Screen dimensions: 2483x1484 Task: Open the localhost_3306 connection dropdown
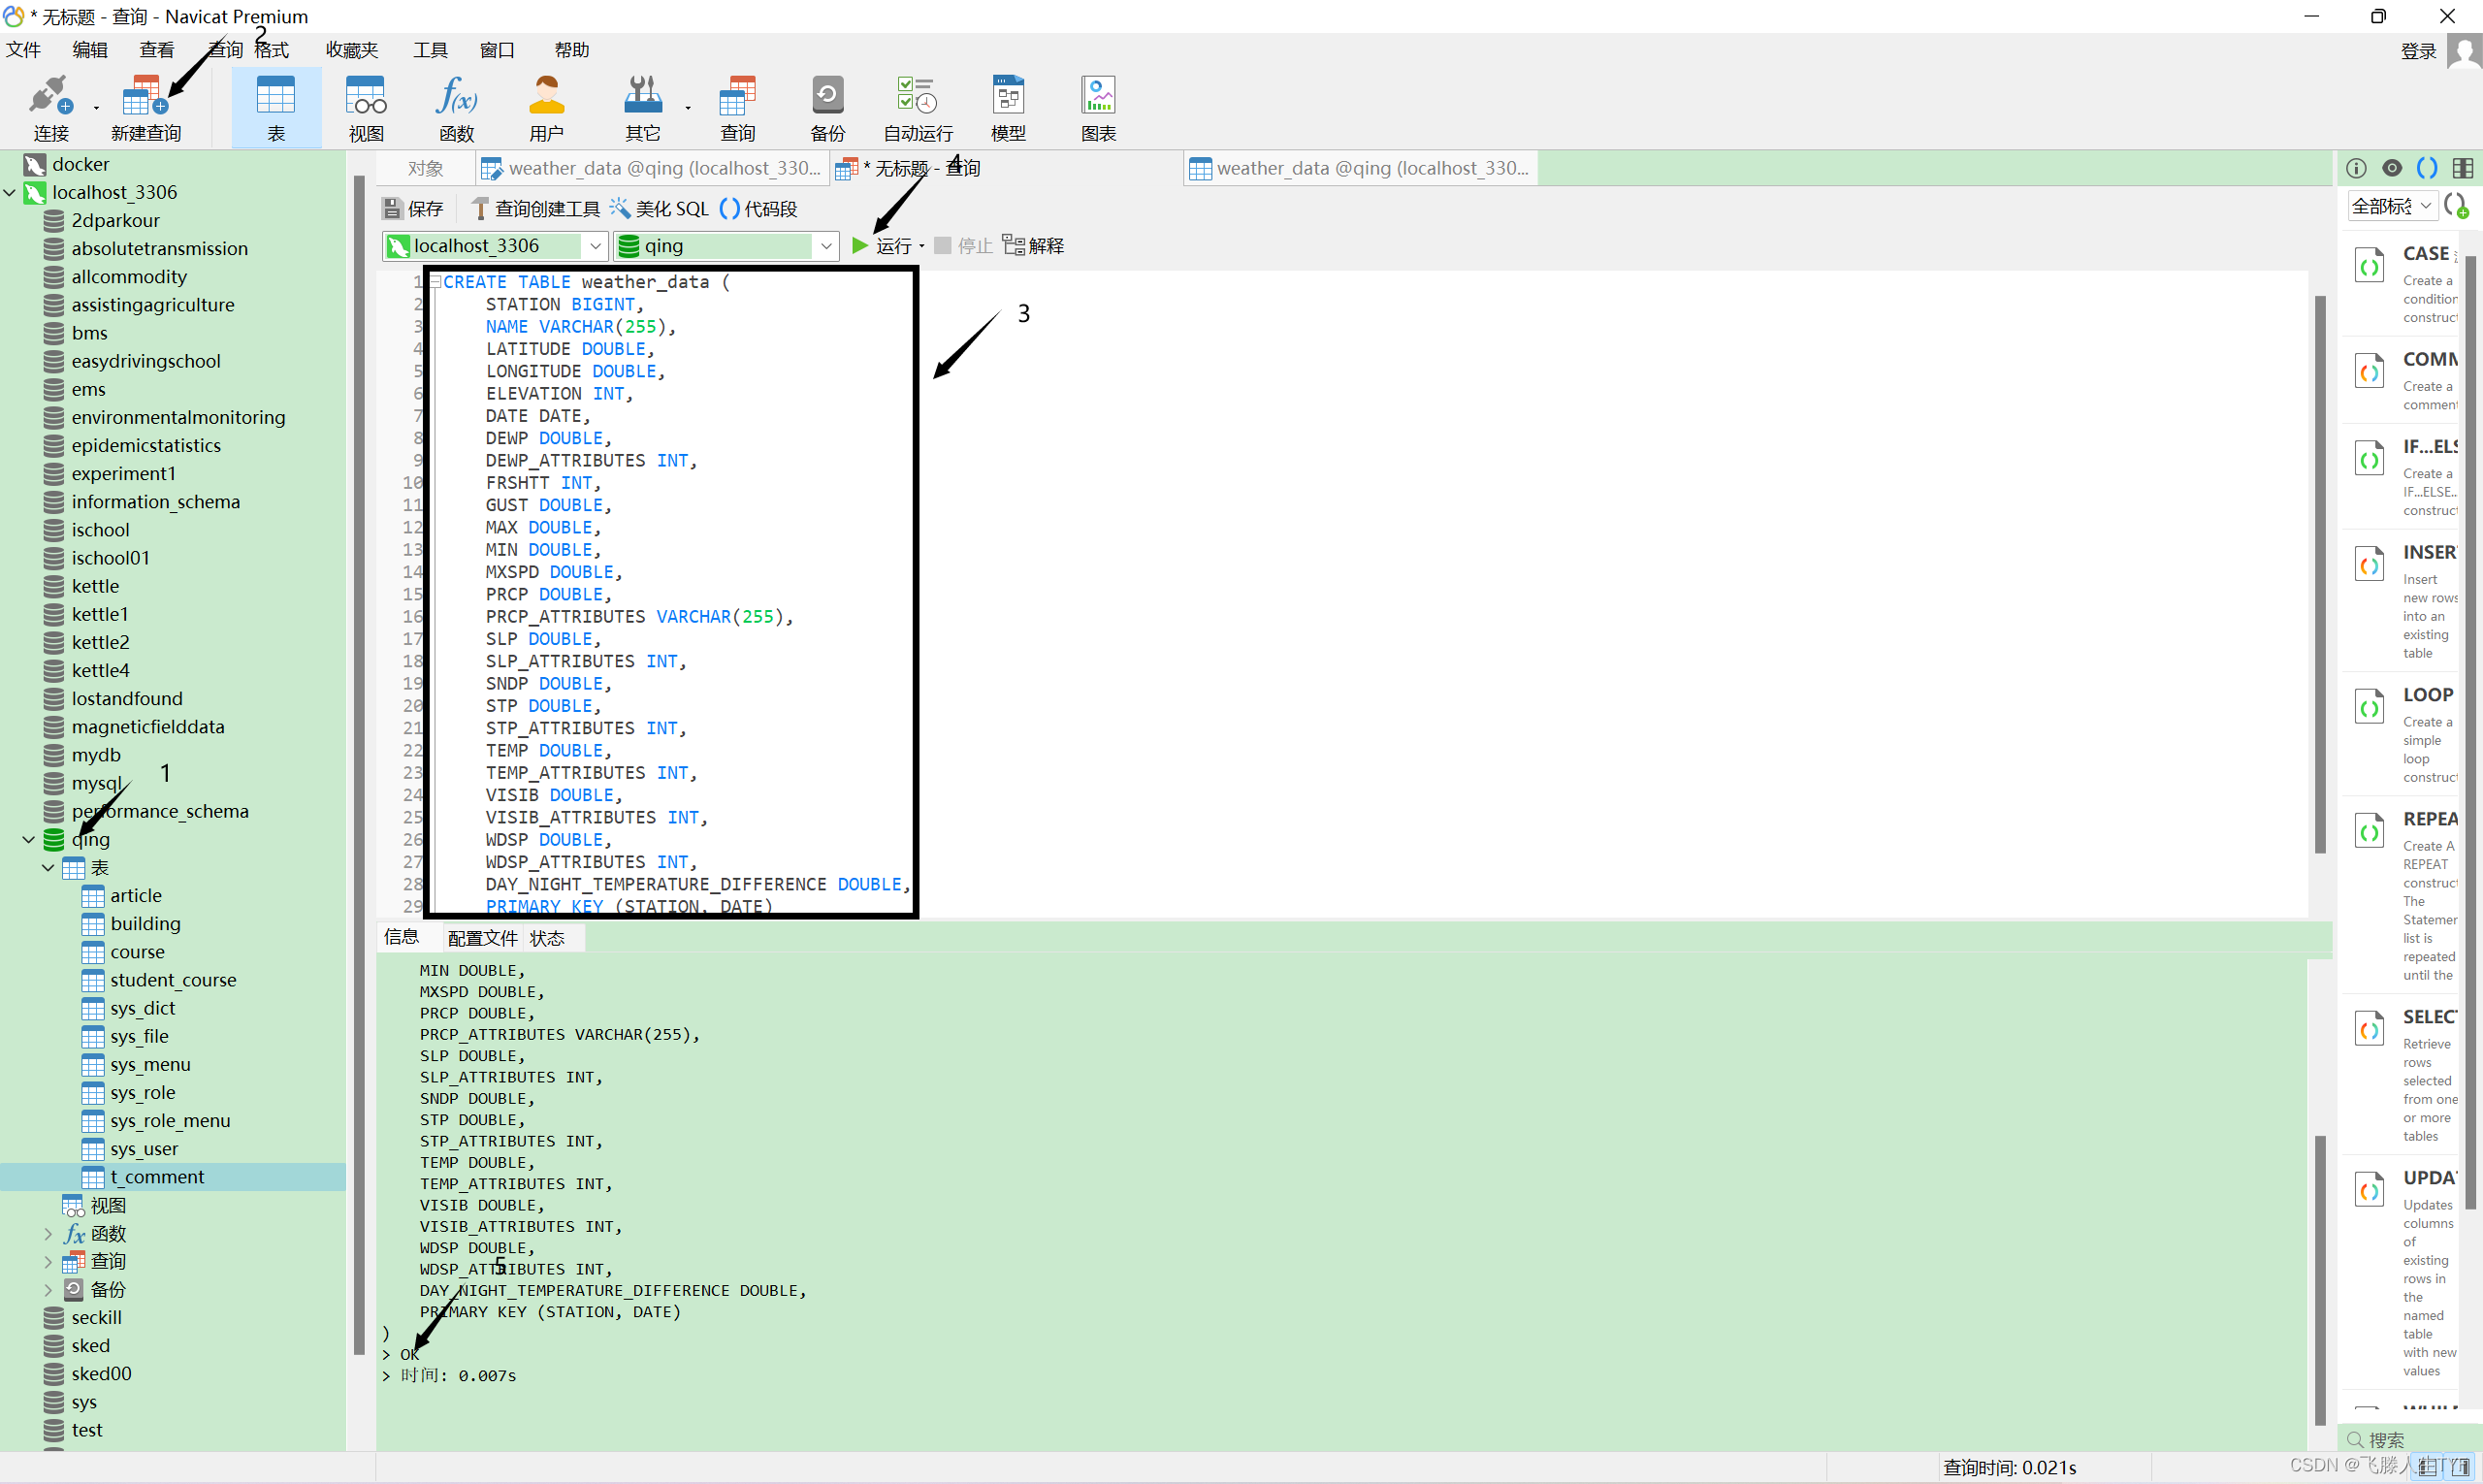click(x=595, y=246)
